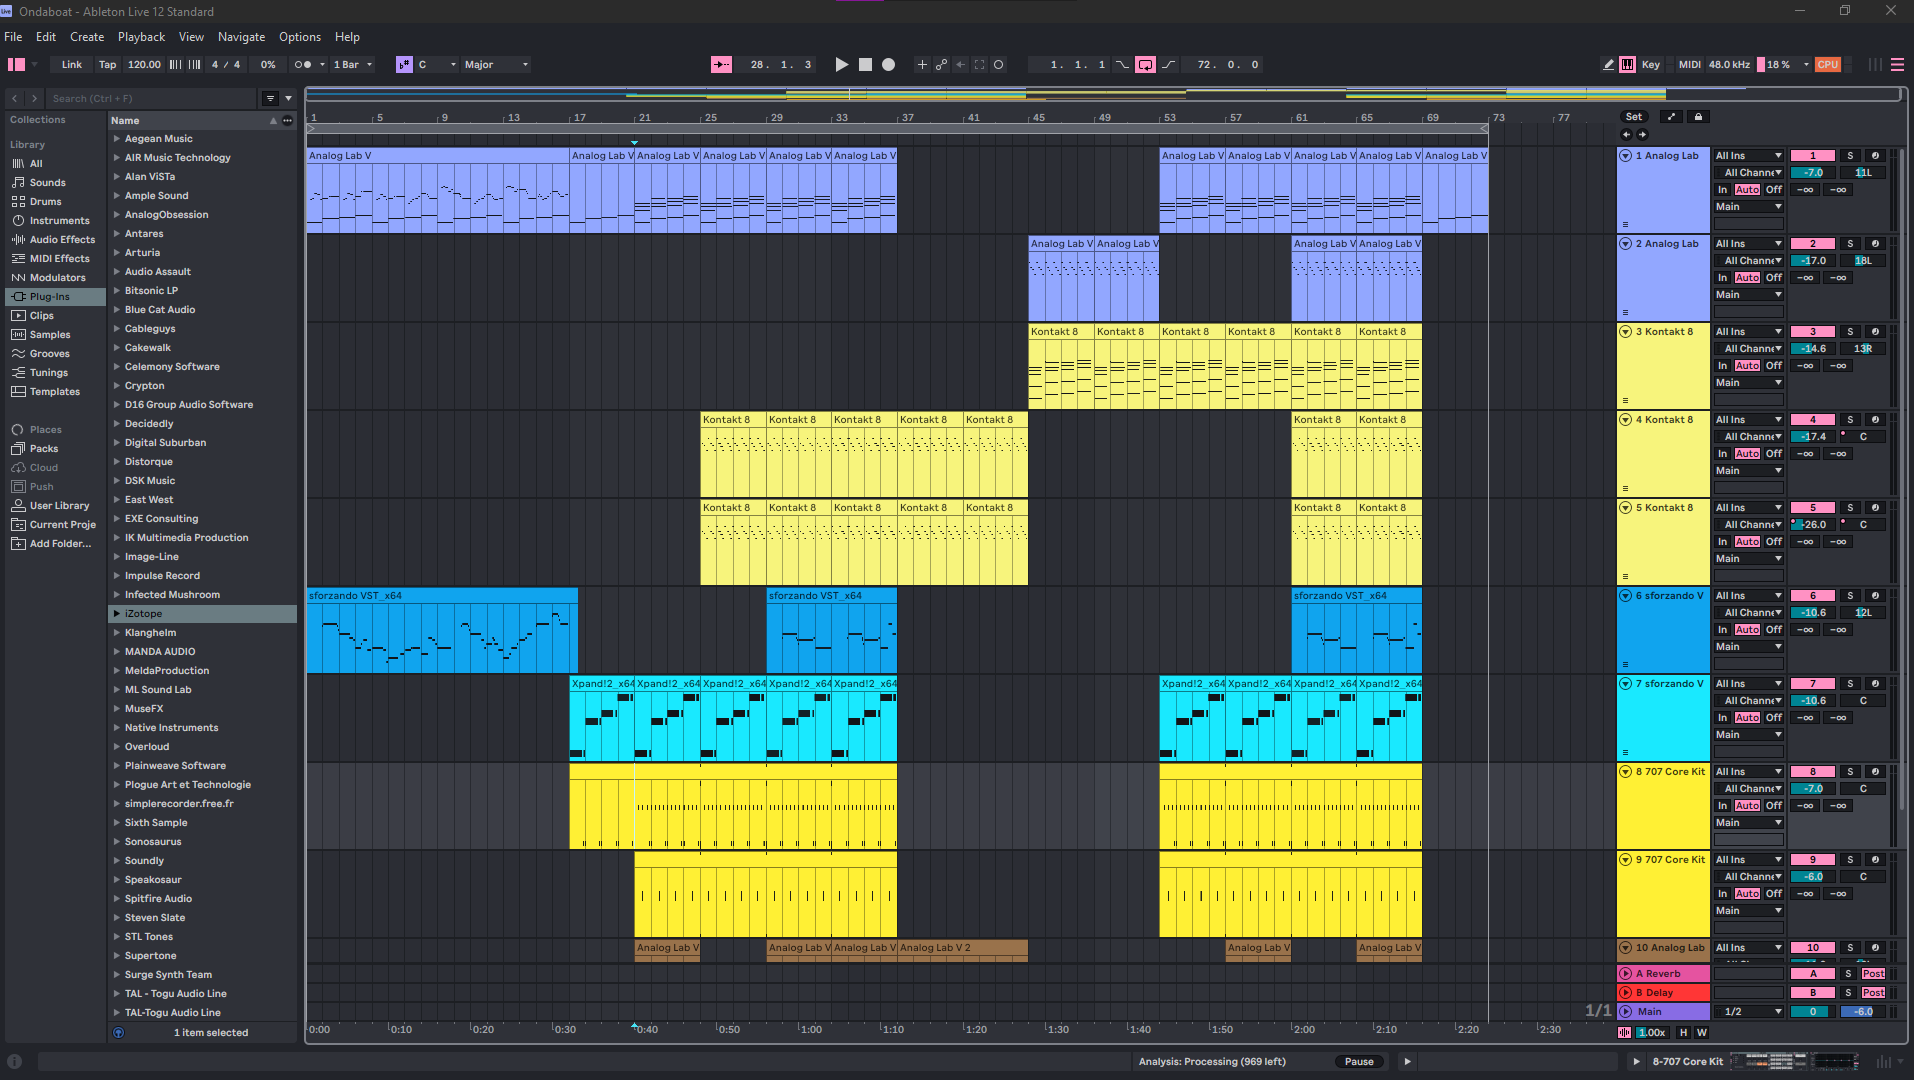
Task: Solo track 1 Analog Lab
Action: (x=1850, y=156)
